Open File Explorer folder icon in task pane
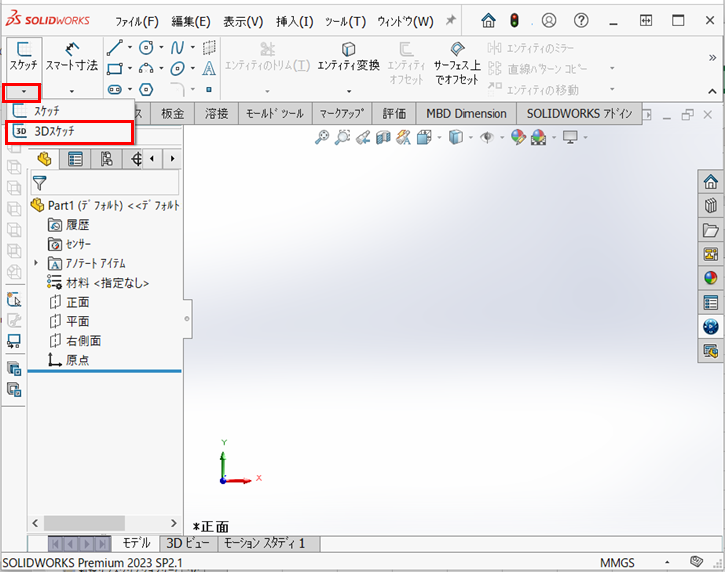Image resolution: width=725 pixels, height=572 pixels. point(711,230)
